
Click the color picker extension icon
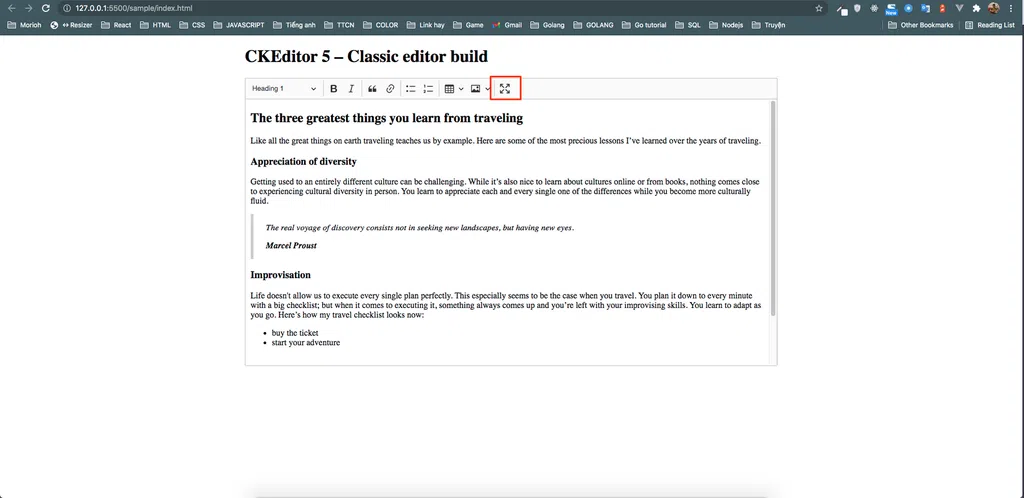[x=842, y=10]
